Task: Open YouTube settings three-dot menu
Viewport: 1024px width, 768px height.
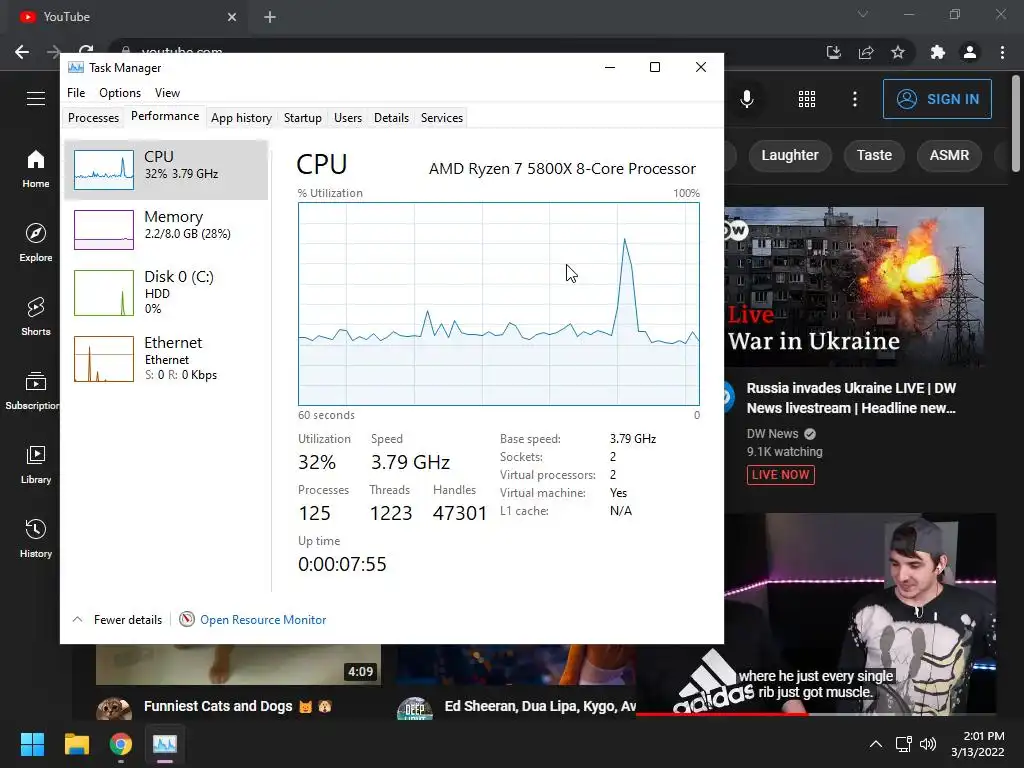Action: coord(855,99)
